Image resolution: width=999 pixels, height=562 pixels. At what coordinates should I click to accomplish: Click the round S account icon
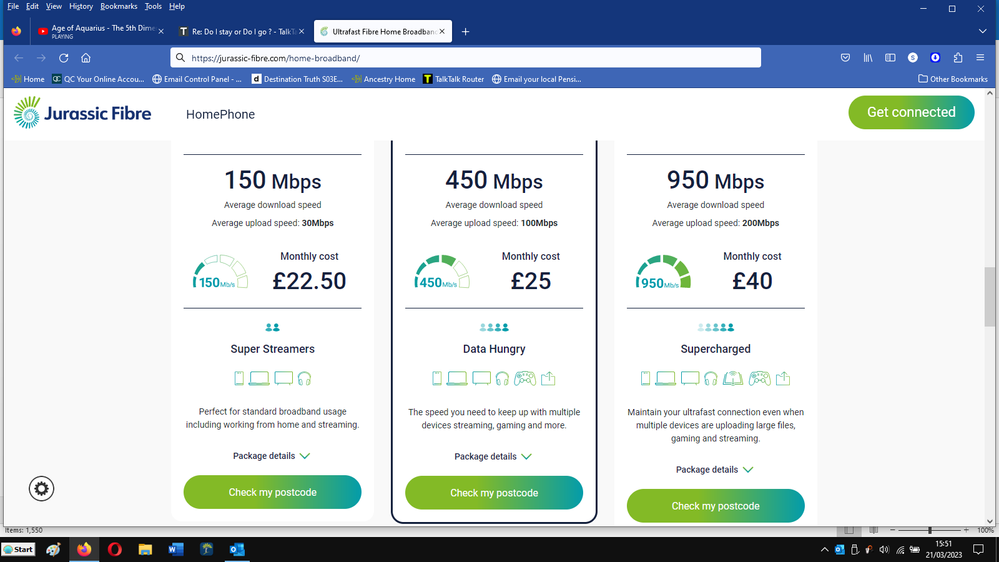[x=912, y=58]
